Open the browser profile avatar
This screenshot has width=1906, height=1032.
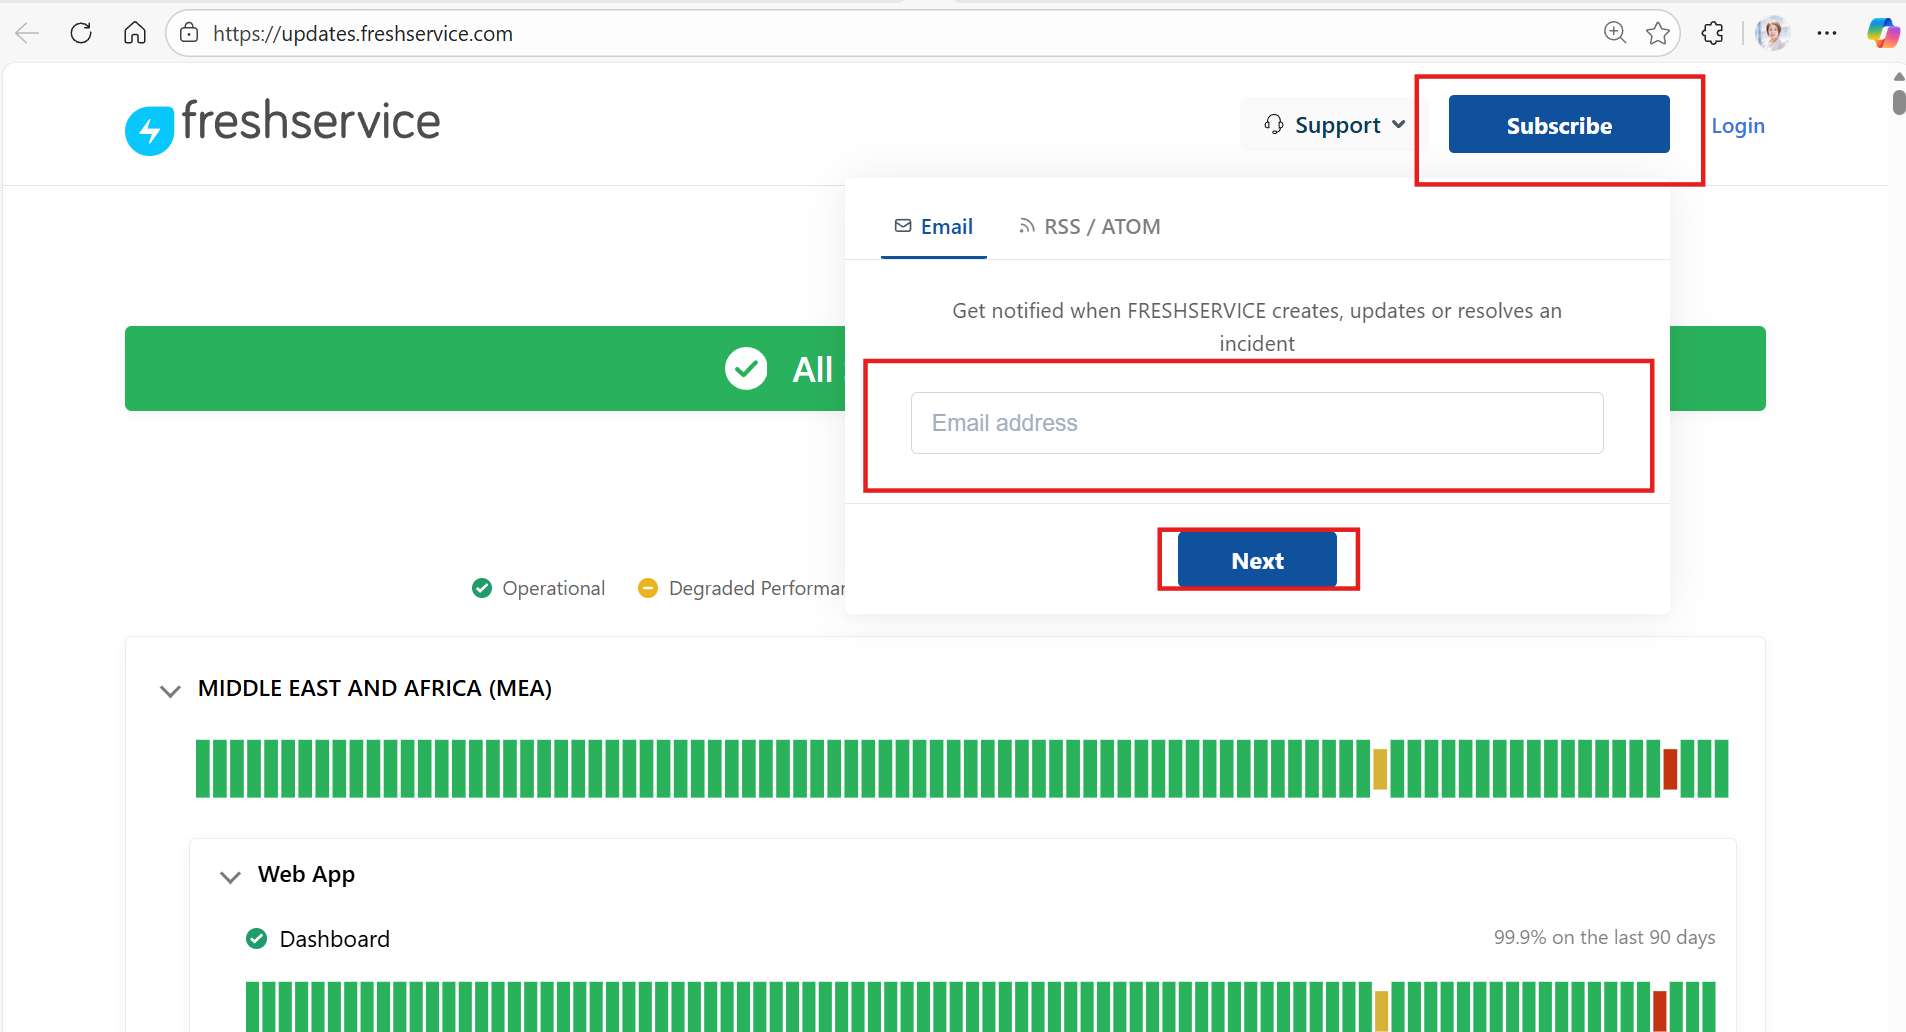point(1773,33)
